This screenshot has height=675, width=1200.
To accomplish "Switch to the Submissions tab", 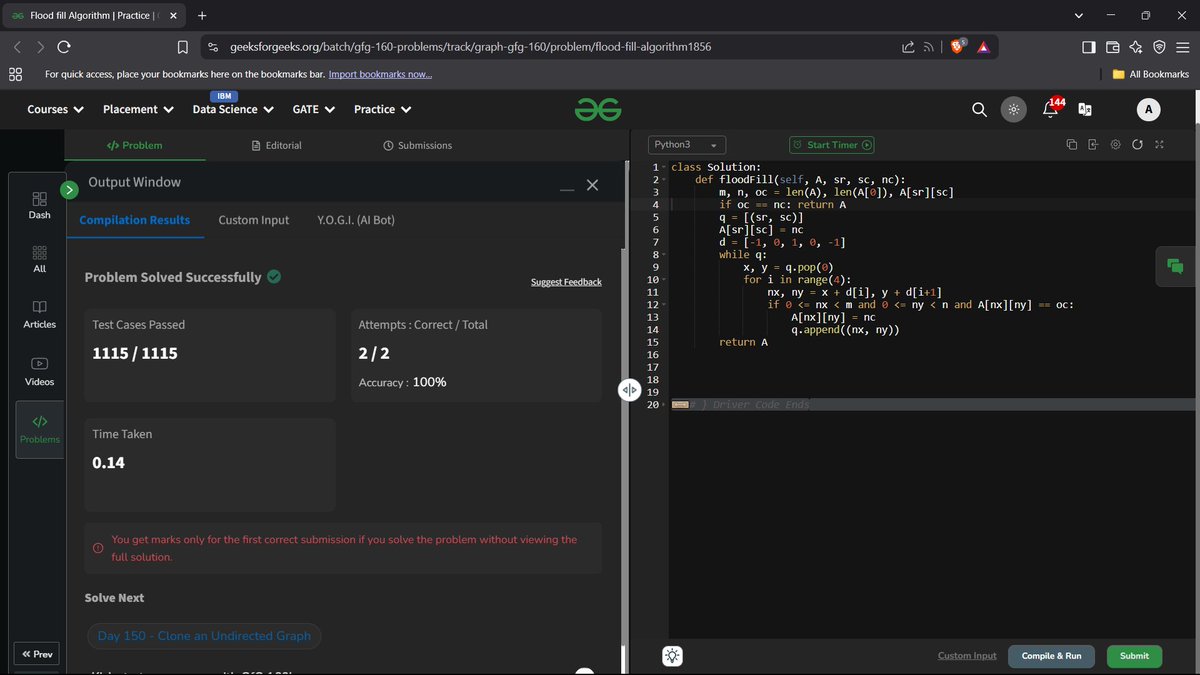I will 417,145.
